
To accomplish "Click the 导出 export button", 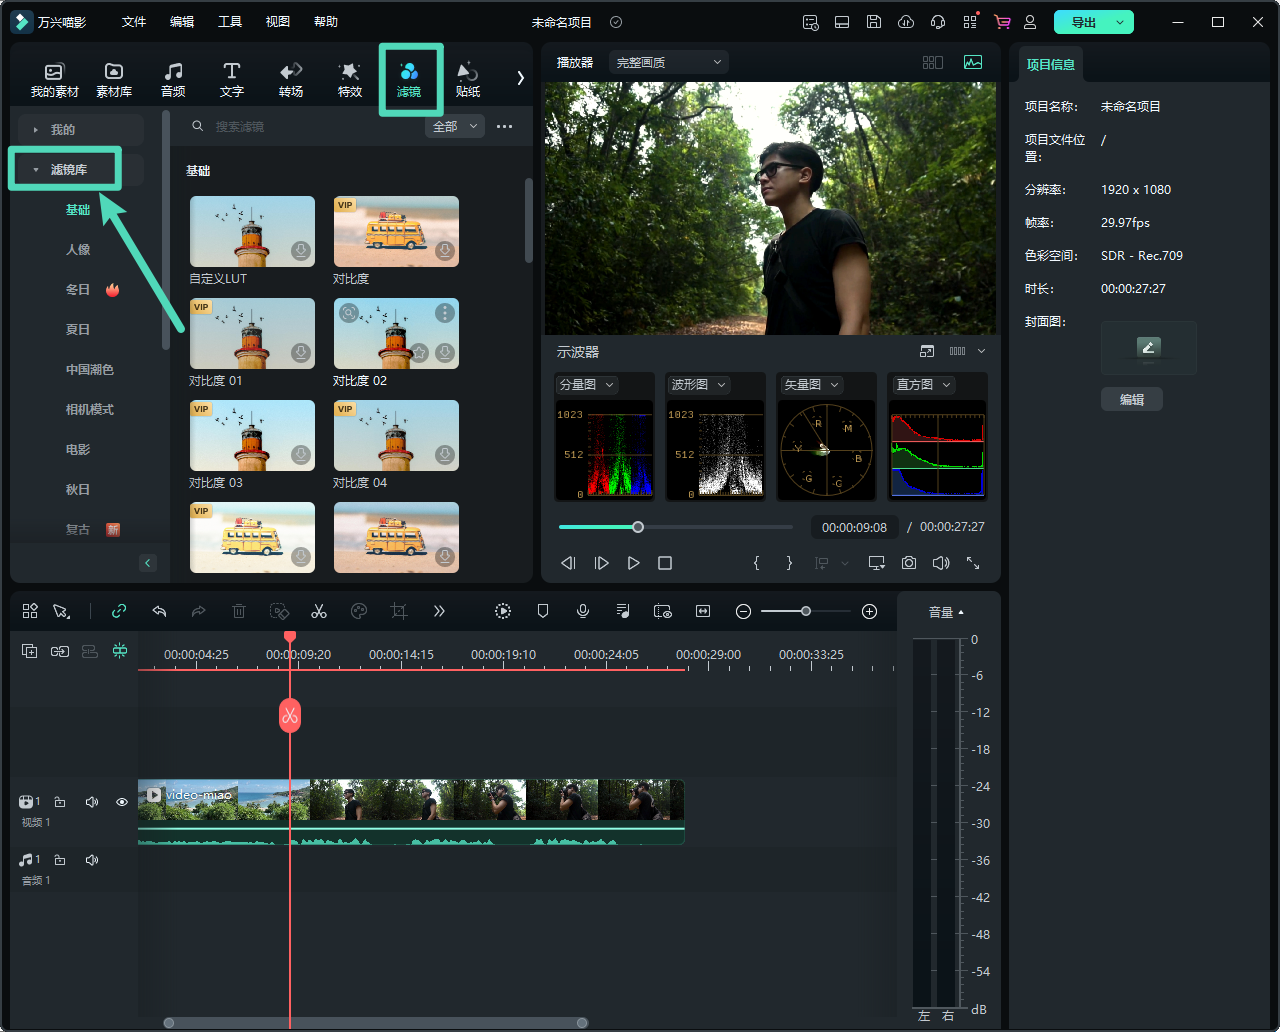I will 1084,22.
